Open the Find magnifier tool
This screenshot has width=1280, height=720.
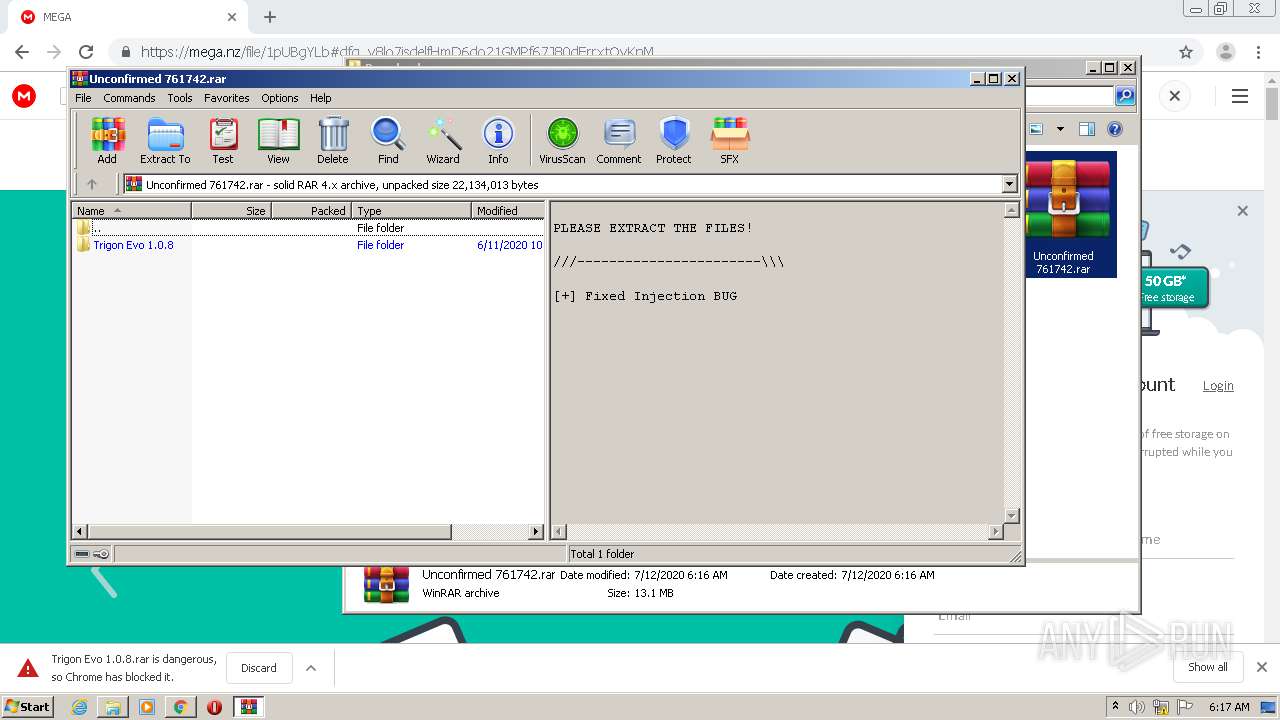tap(388, 140)
